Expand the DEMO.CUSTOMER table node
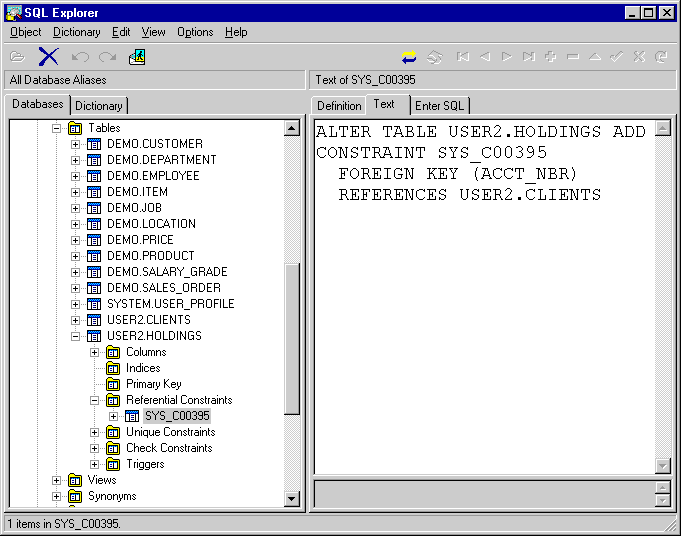The width and height of the screenshot is (681, 536). 76,144
